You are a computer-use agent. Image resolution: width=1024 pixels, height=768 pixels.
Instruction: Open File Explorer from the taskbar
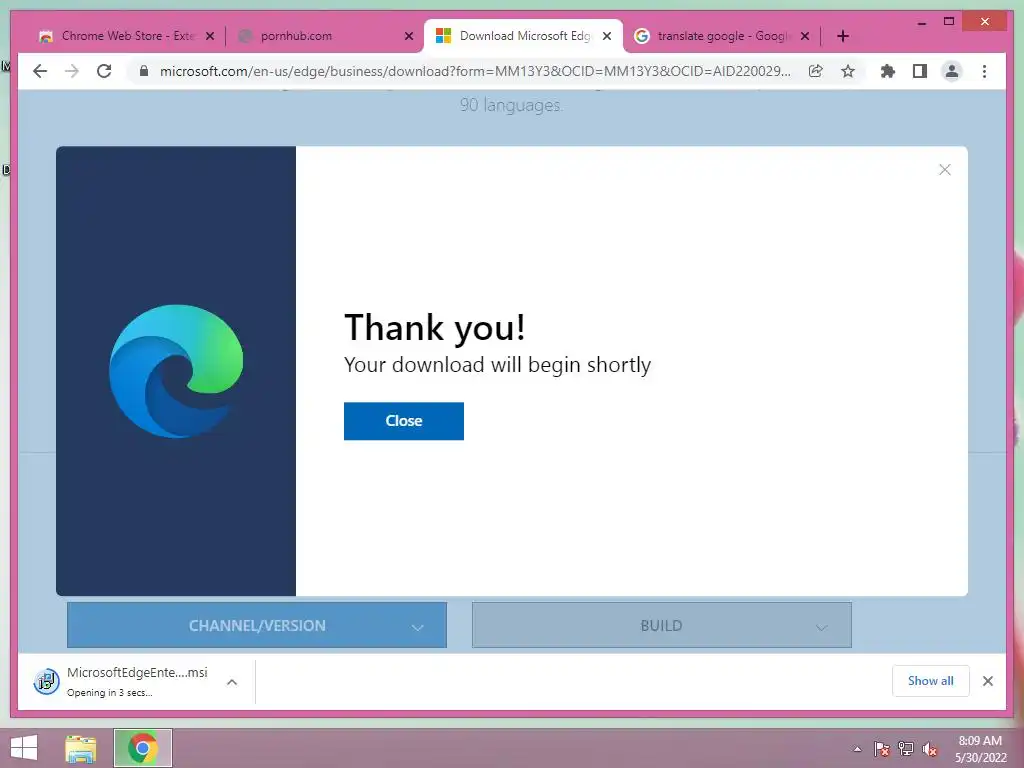pyautogui.click(x=80, y=748)
